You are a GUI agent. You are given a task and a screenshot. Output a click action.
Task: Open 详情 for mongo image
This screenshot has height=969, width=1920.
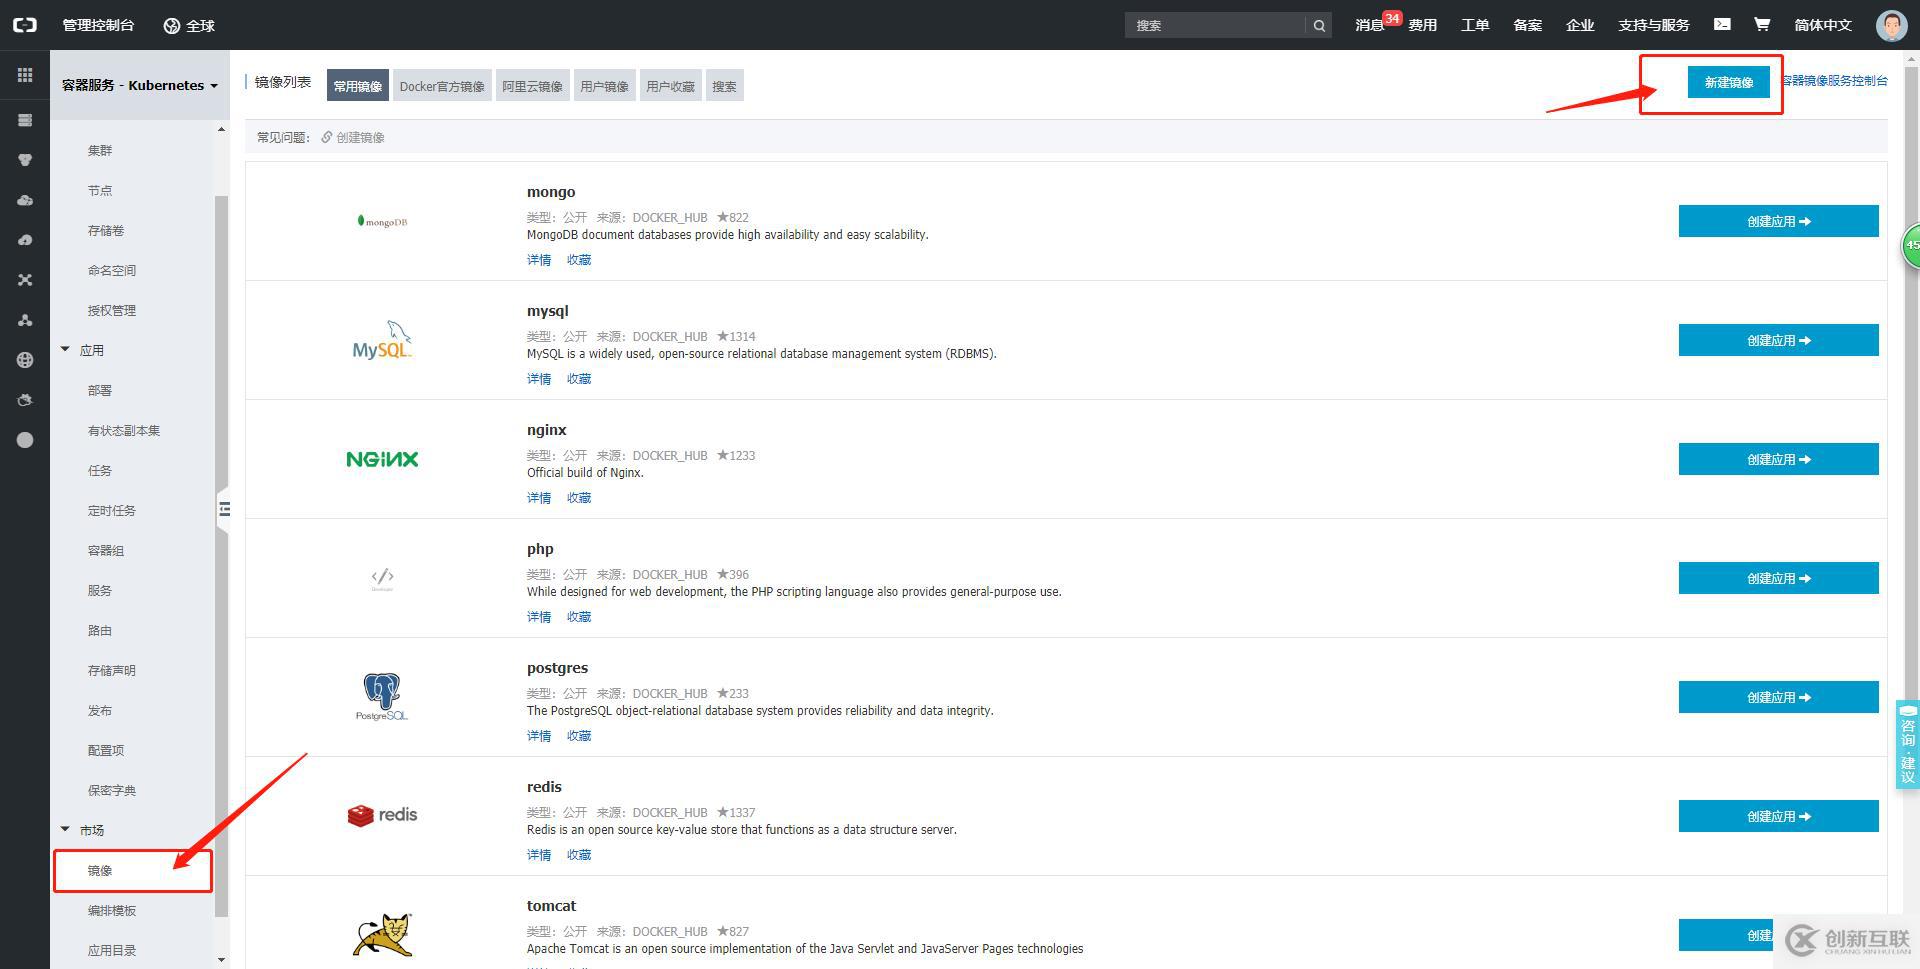tap(539, 260)
